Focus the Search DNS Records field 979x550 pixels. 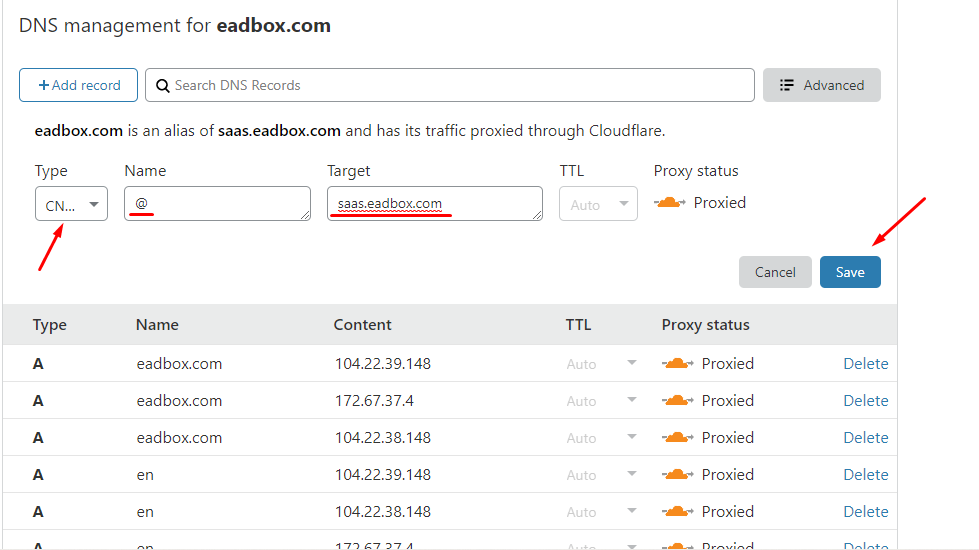(x=450, y=85)
